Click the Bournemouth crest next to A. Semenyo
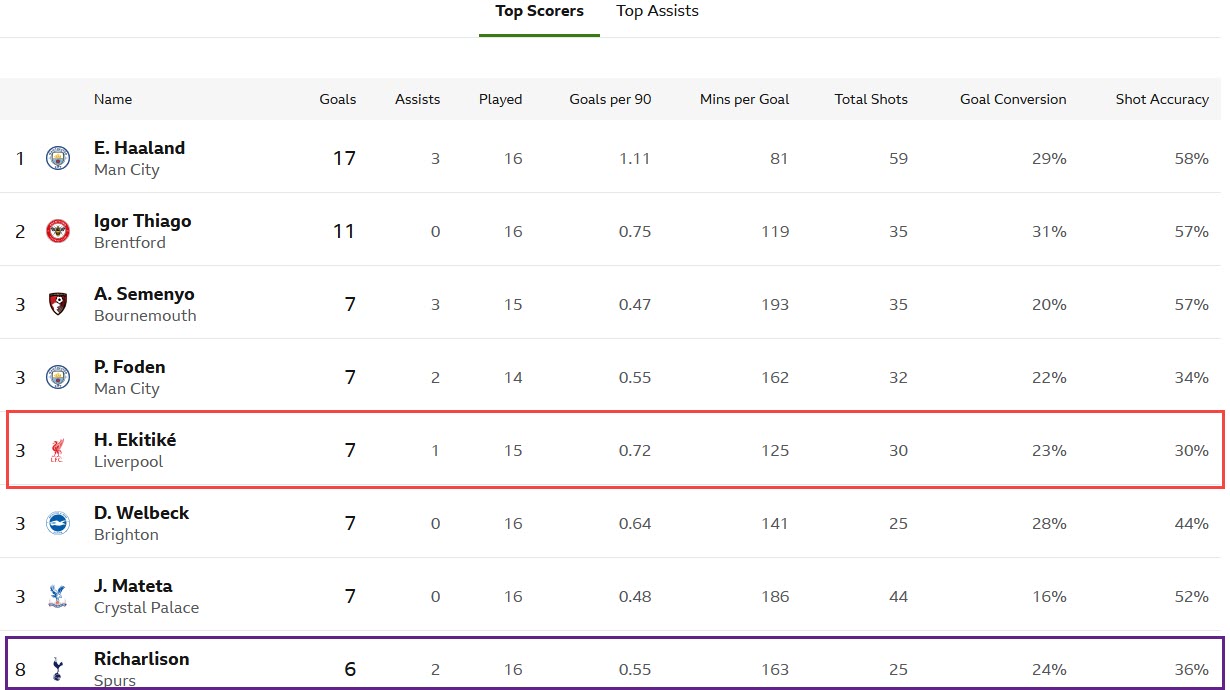This screenshot has height=690, width=1230. pos(58,304)
